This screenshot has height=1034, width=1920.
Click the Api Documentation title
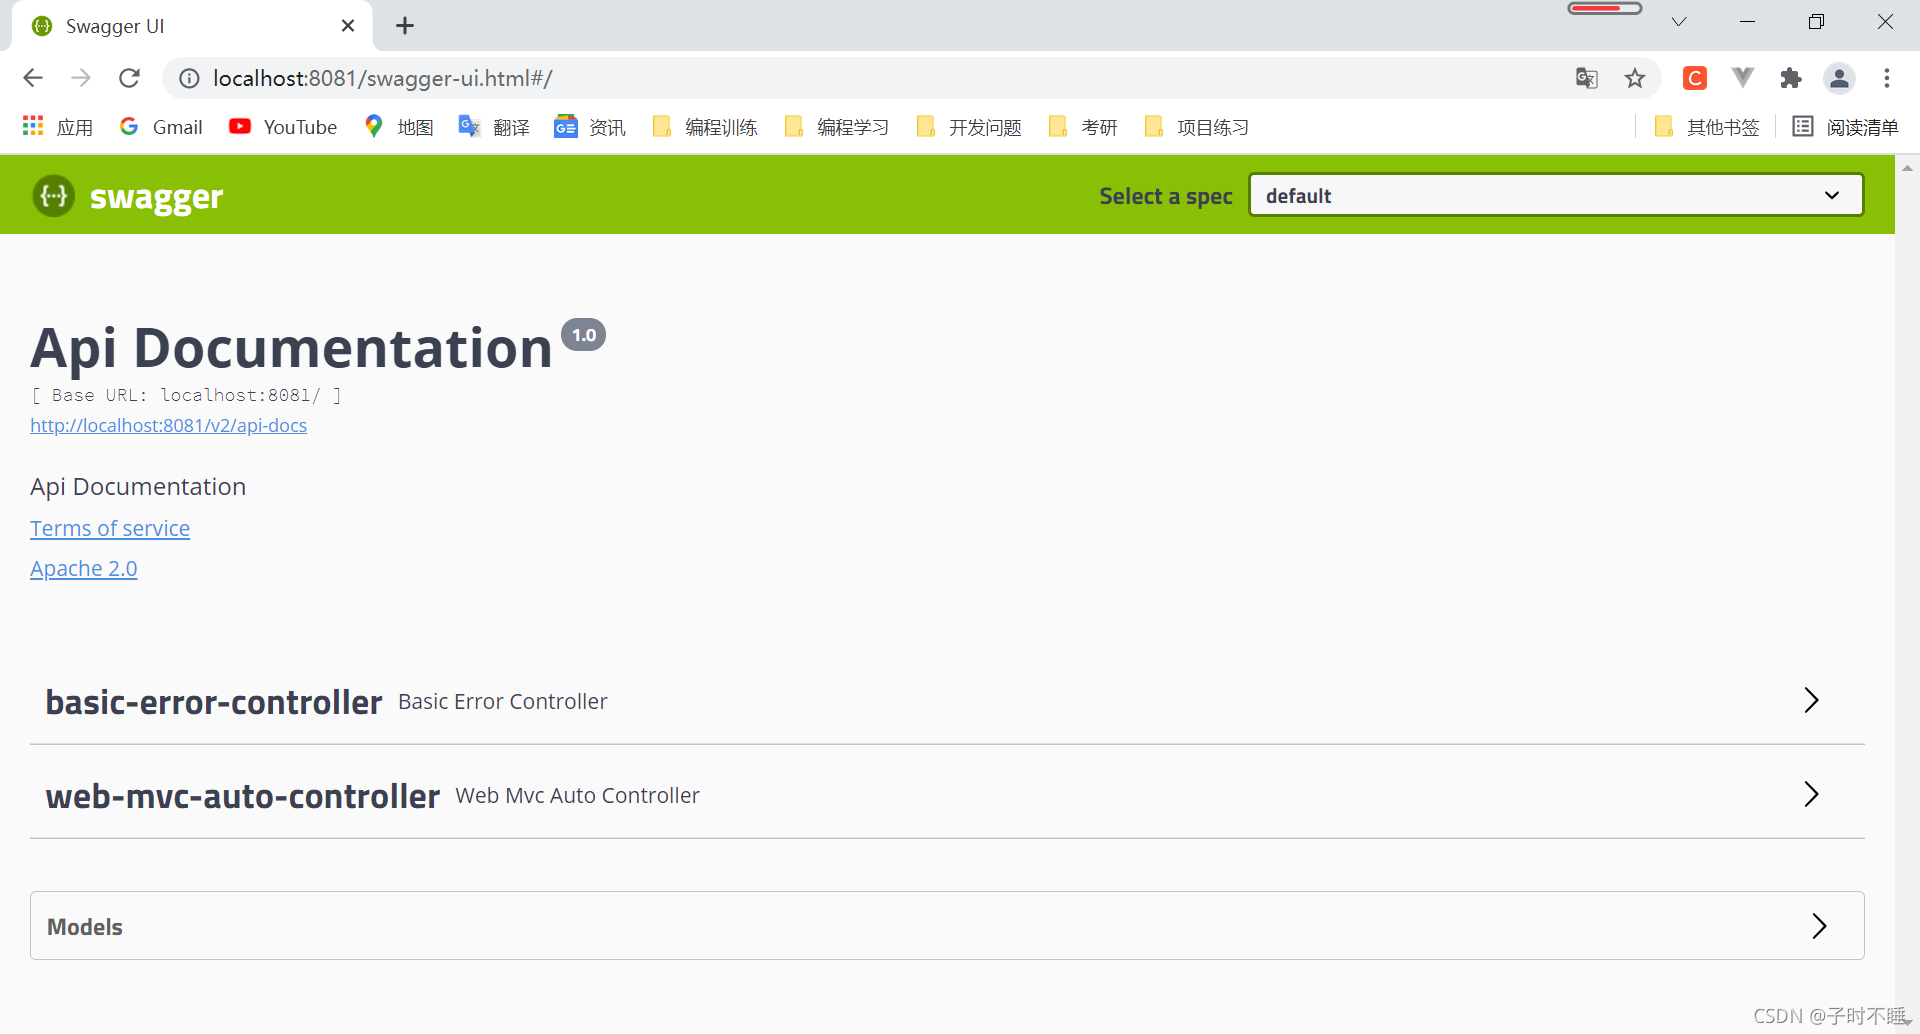click(x=291, y=348)
